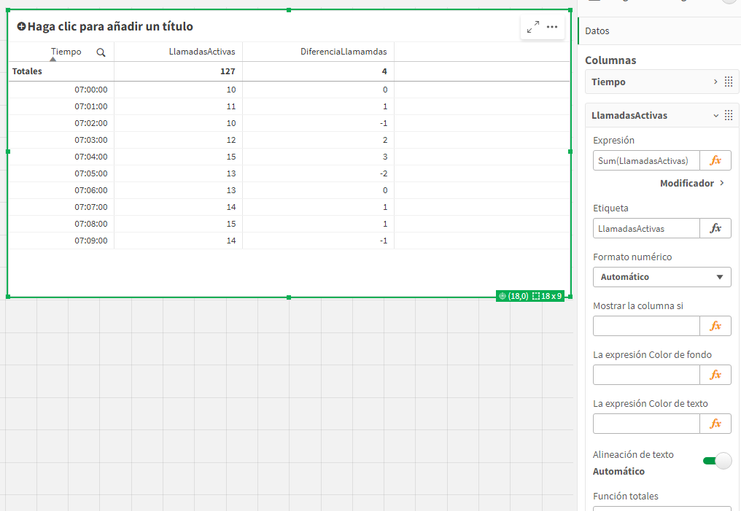This screenshot has height=511, width=741.
Task: Click LlamadasActivas value 12 in 07:03:00 row
Action: pos(231,140)
